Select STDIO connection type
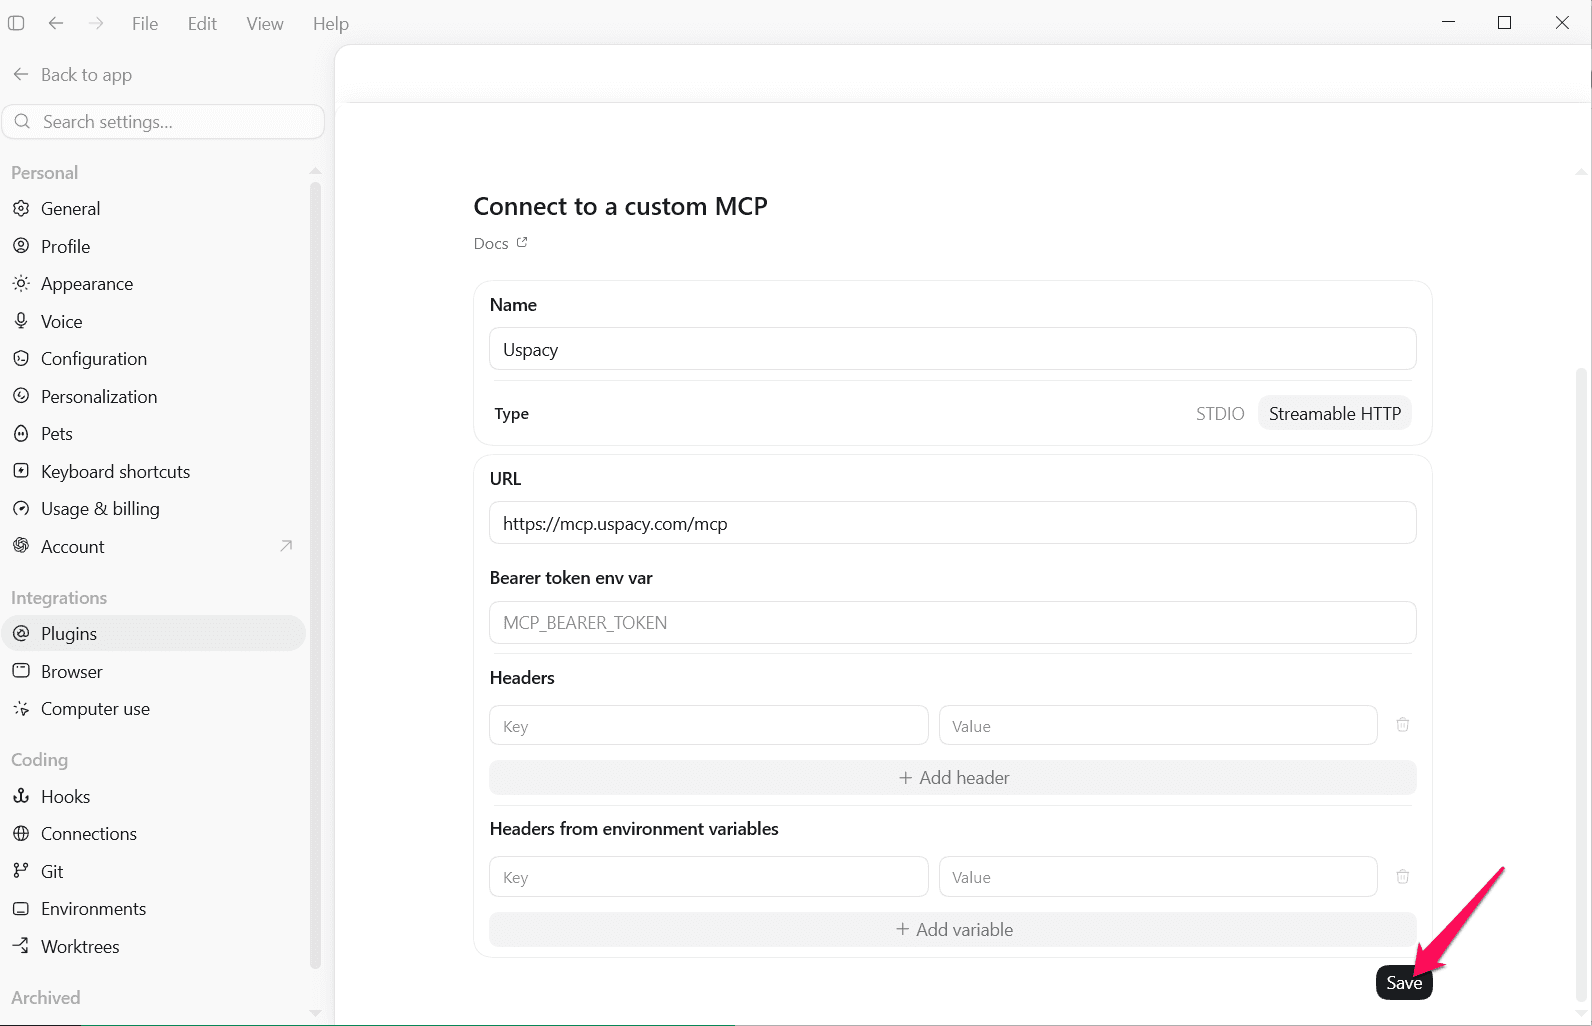Viewport: 1592px width, 1026px height. point(1220,414)
